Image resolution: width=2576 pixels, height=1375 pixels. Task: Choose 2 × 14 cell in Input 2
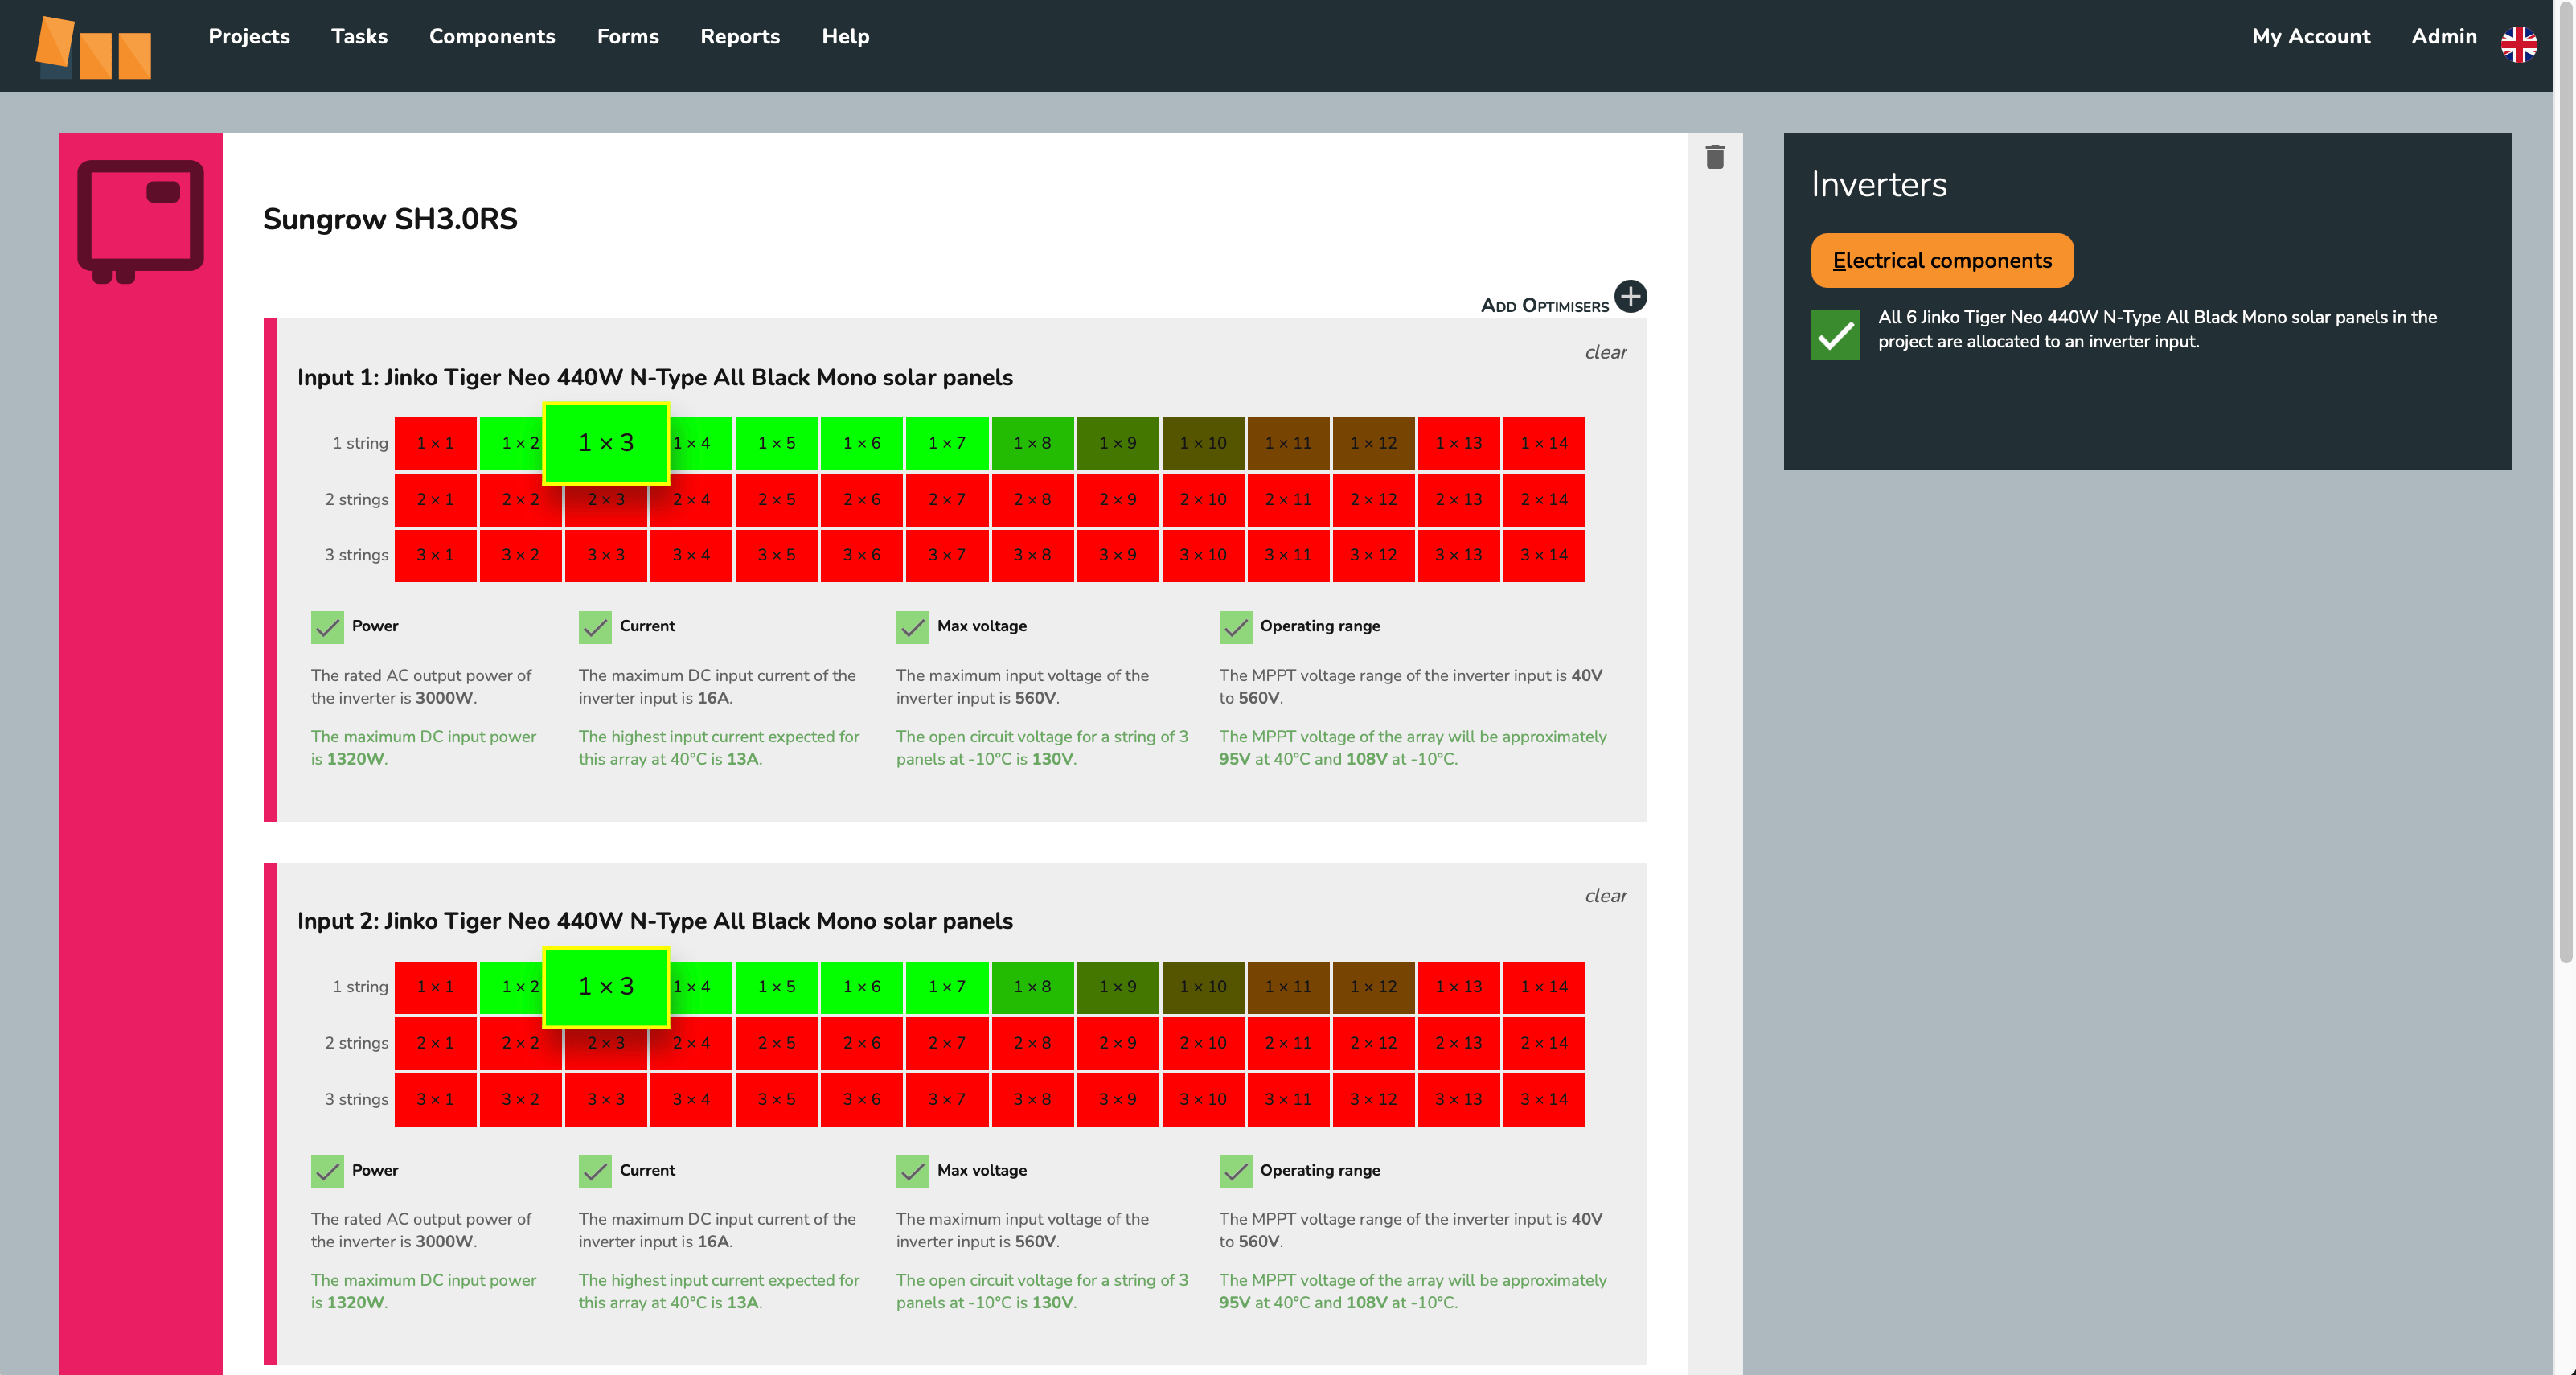pyautogui.click(x=1544, y=1043)
